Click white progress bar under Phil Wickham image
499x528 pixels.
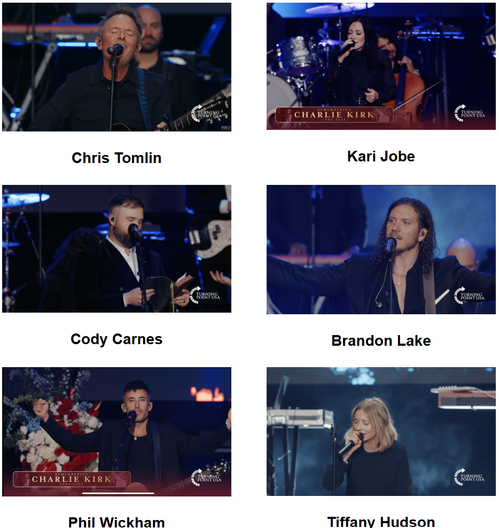(x=118, y=493)
